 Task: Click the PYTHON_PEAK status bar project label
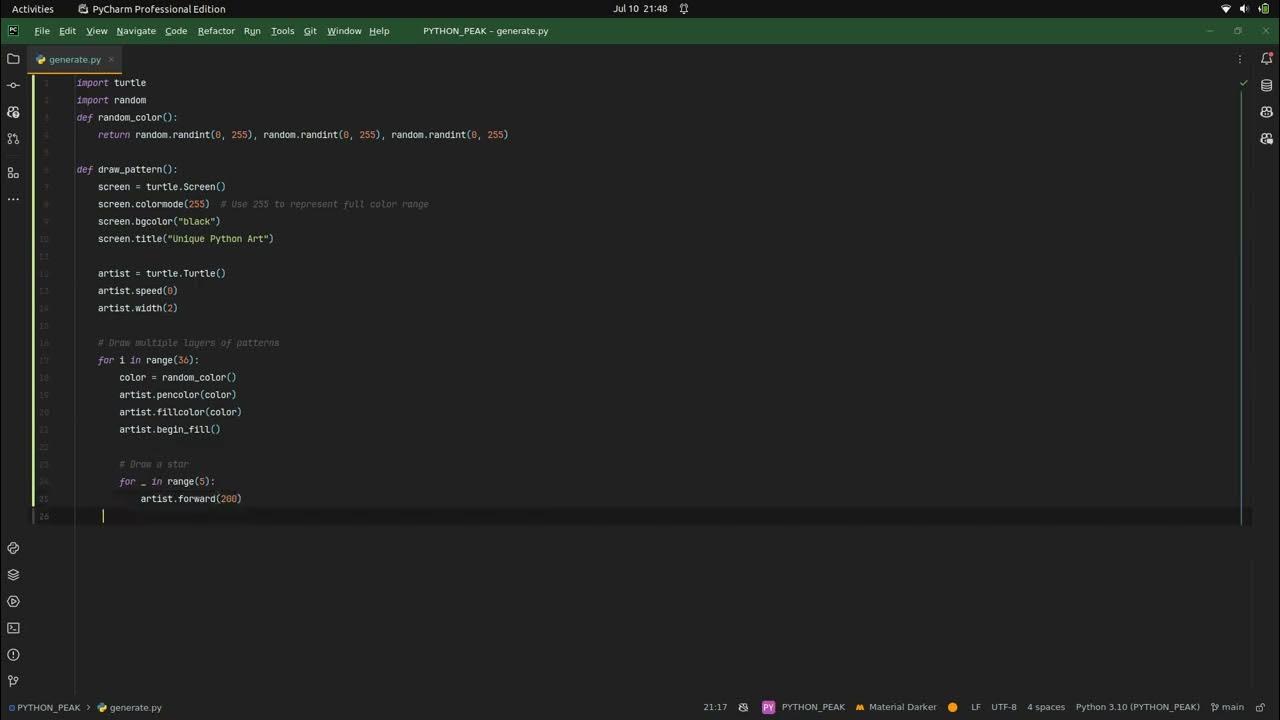tap(813, 707)
